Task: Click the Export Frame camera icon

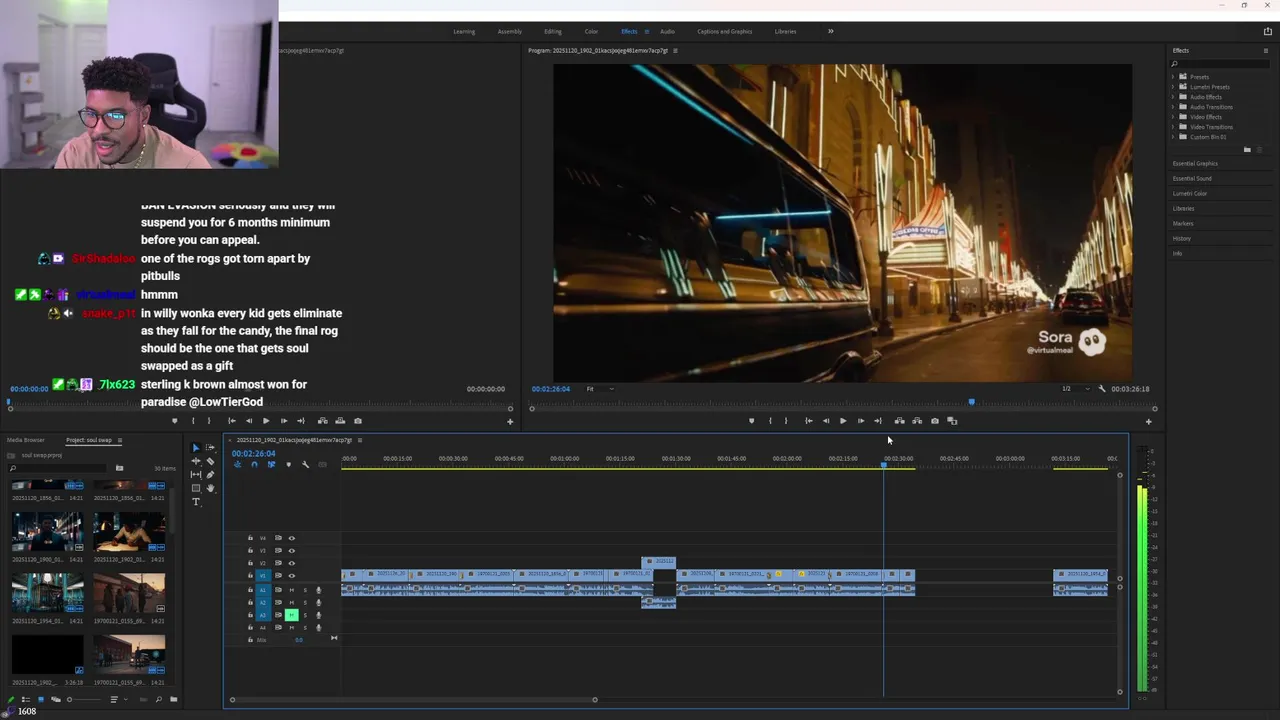Action: coord(935,421)
